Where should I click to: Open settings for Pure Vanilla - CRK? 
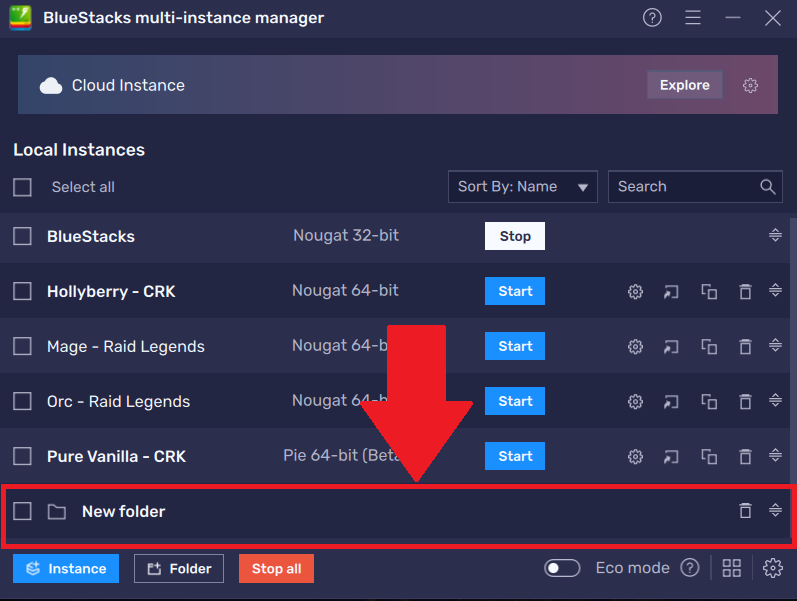pos(635,456)
